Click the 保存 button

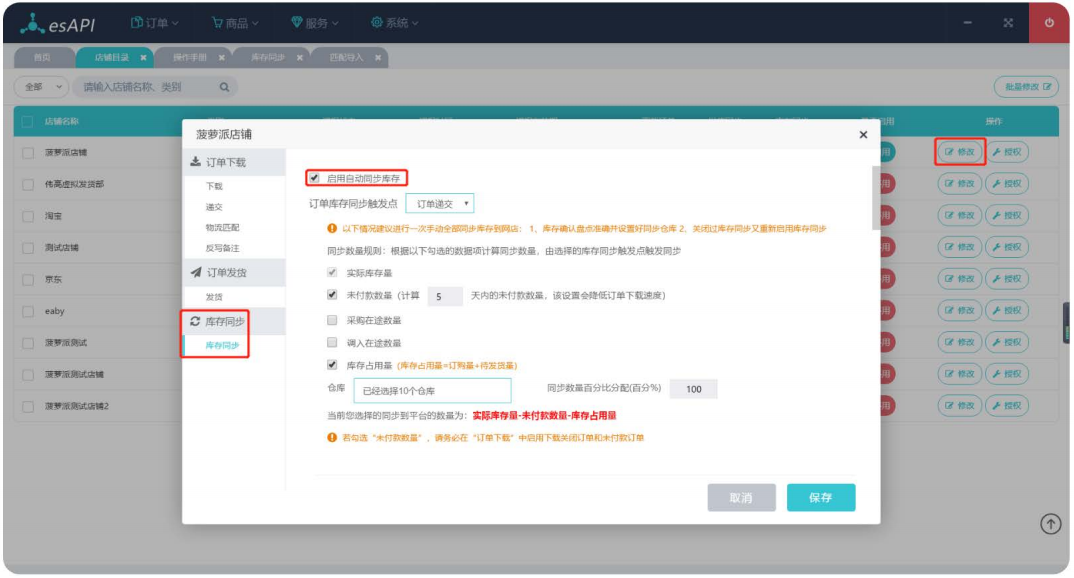click(x=820, y=497)
